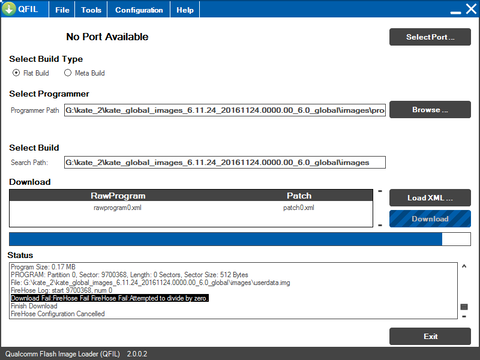The height and width of the screenshot is (360, 480).
Task: Click the RawProgram column header
Action: pyautogui.click(x=118, y=196)
